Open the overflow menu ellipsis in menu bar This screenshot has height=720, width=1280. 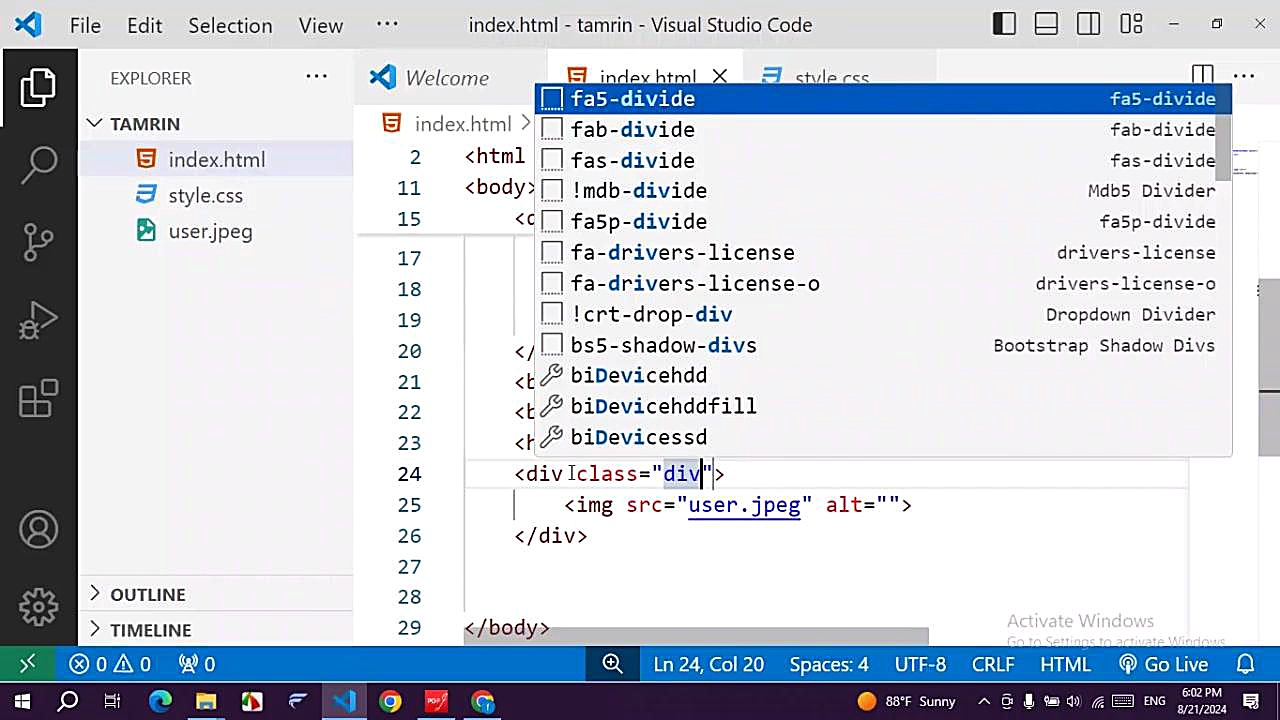[x=387, y=24]
